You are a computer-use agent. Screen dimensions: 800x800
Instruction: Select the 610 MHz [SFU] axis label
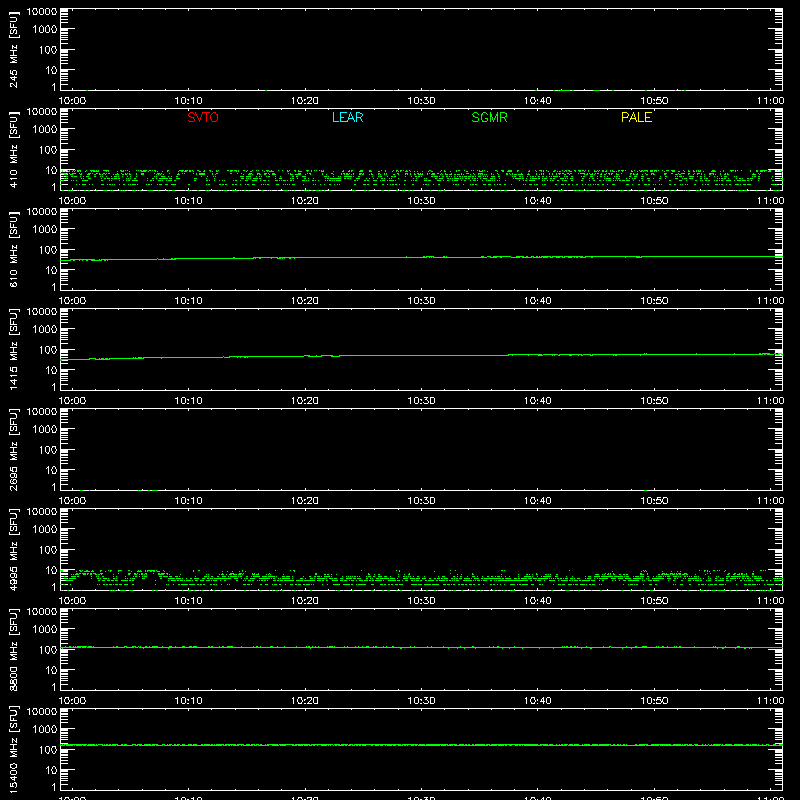13,249
